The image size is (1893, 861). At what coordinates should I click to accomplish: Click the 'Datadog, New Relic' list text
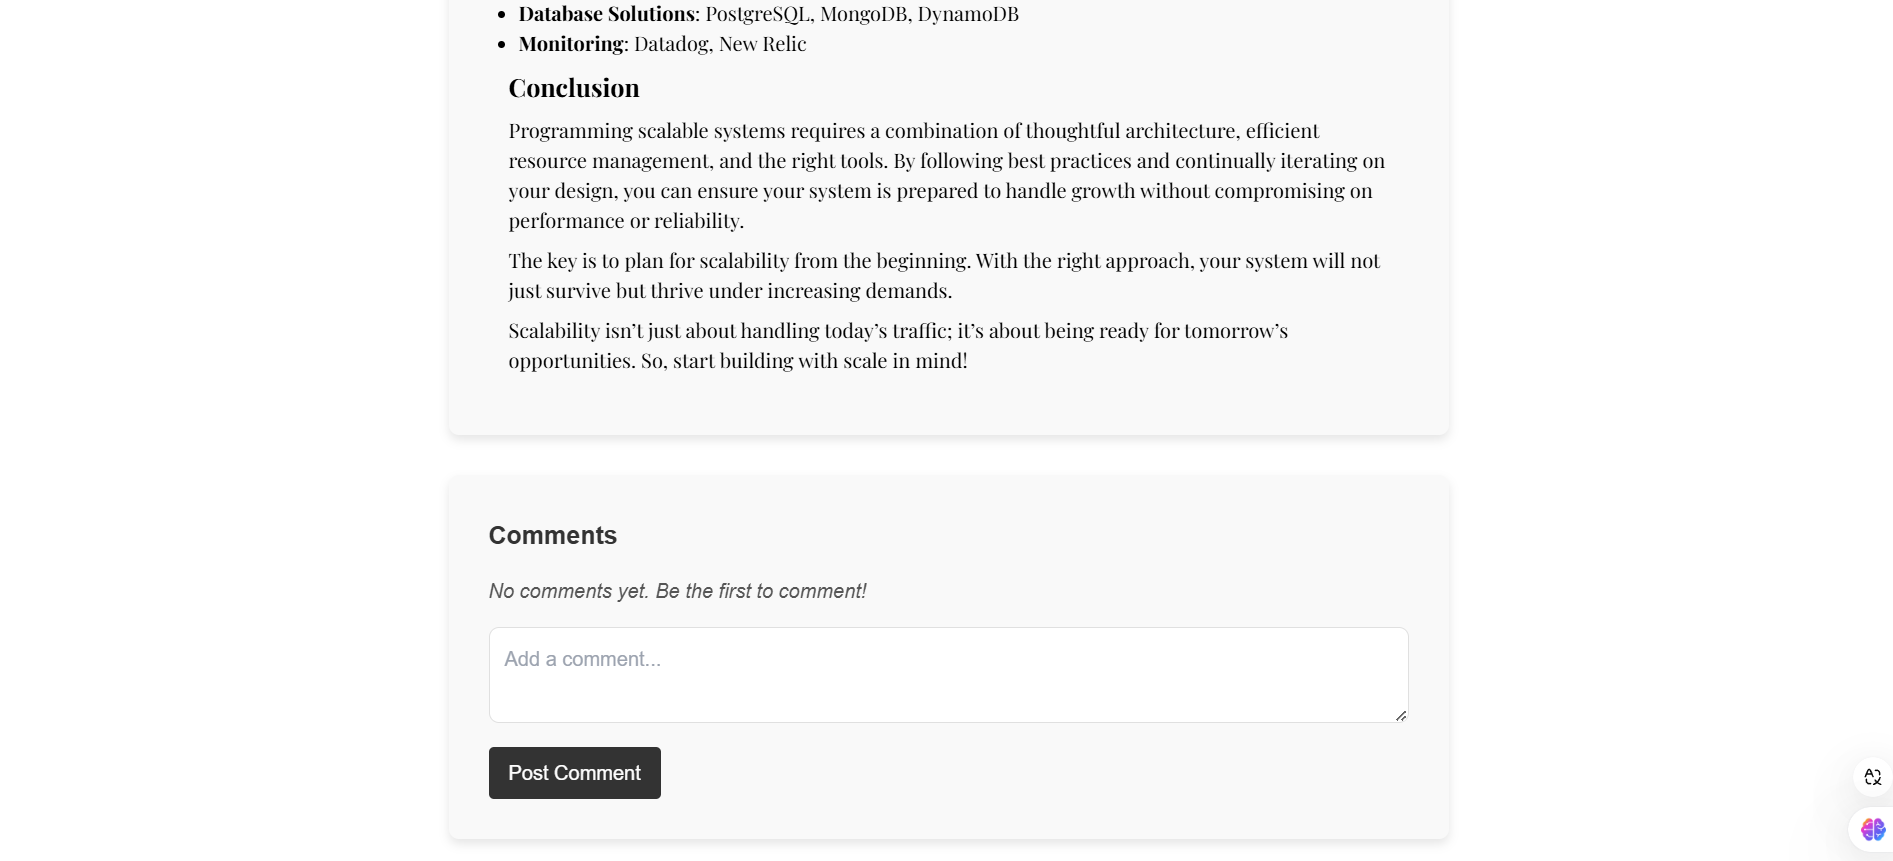pyautogui.click(x=720, y=44)
